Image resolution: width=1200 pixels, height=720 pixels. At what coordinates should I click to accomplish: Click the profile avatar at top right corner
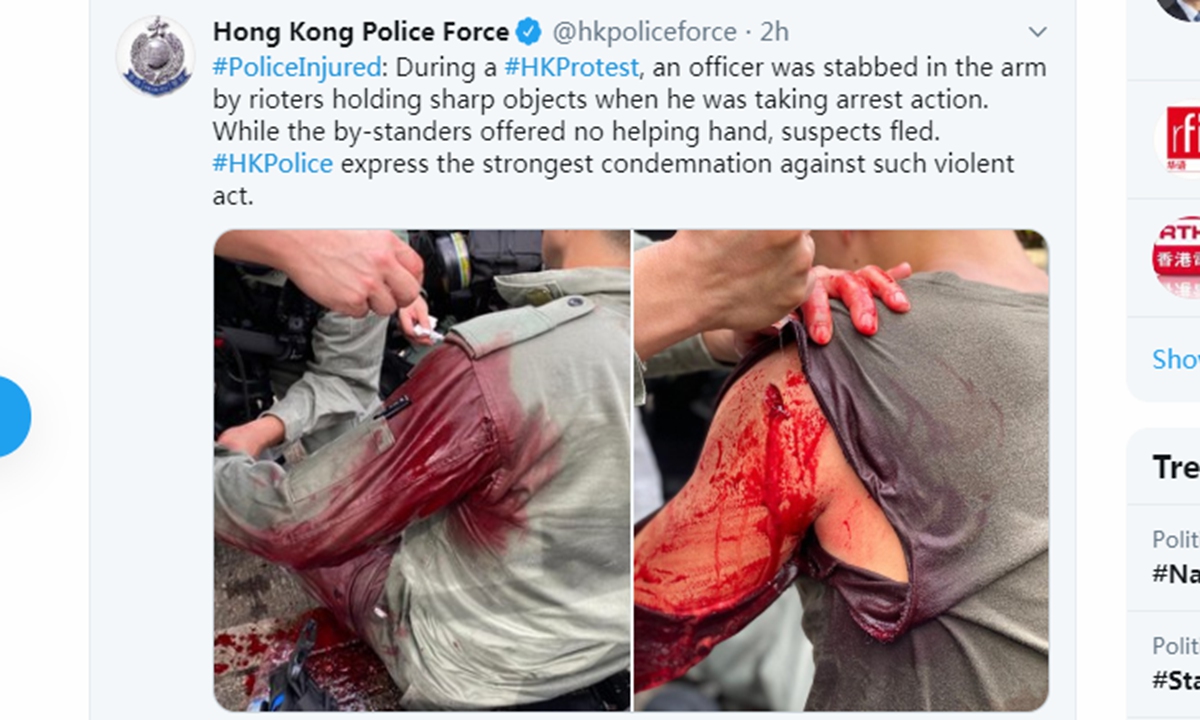point(1180,8)
